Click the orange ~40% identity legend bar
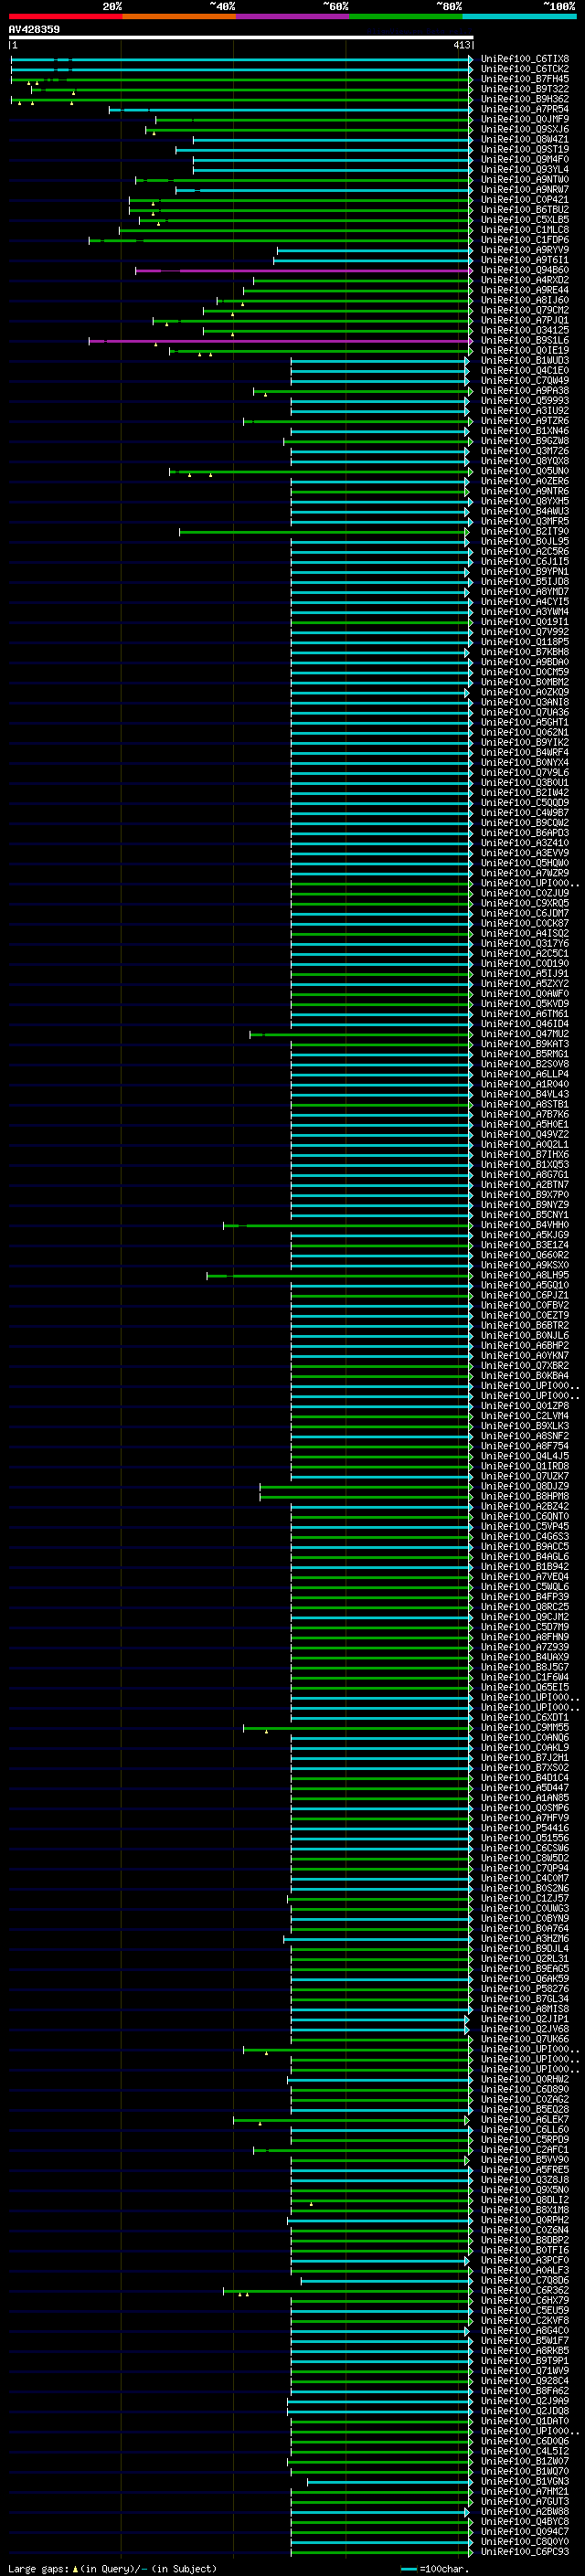585x2576 pixels. tap(178, 16)
